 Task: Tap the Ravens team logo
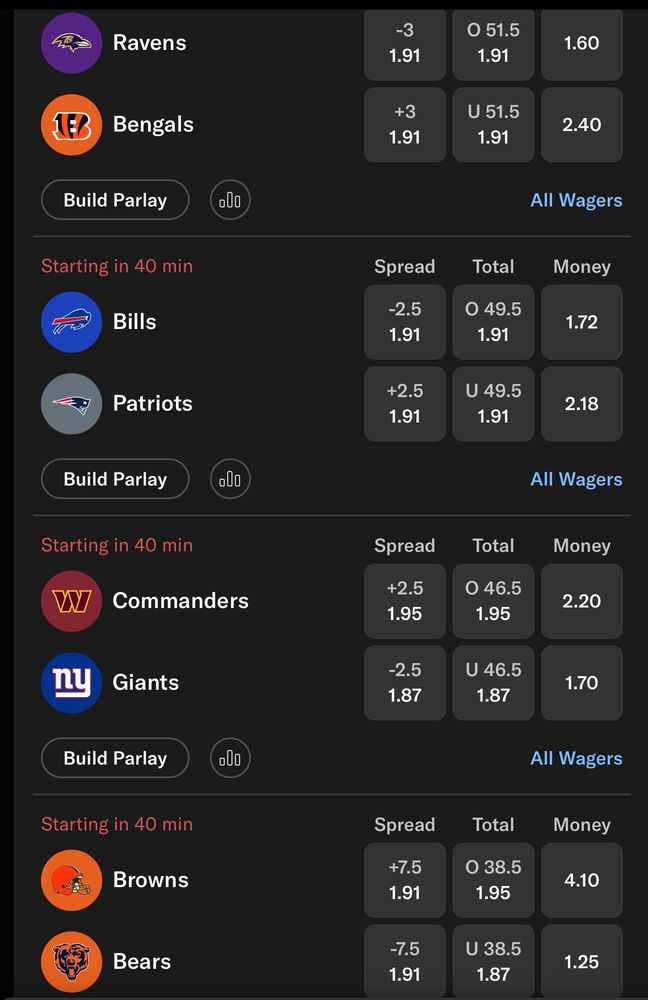(71, 43)
